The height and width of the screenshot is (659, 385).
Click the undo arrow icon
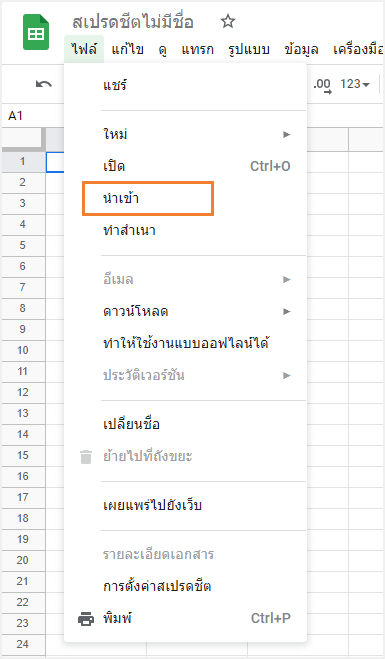pyautogui.click(x=44, y=84)
